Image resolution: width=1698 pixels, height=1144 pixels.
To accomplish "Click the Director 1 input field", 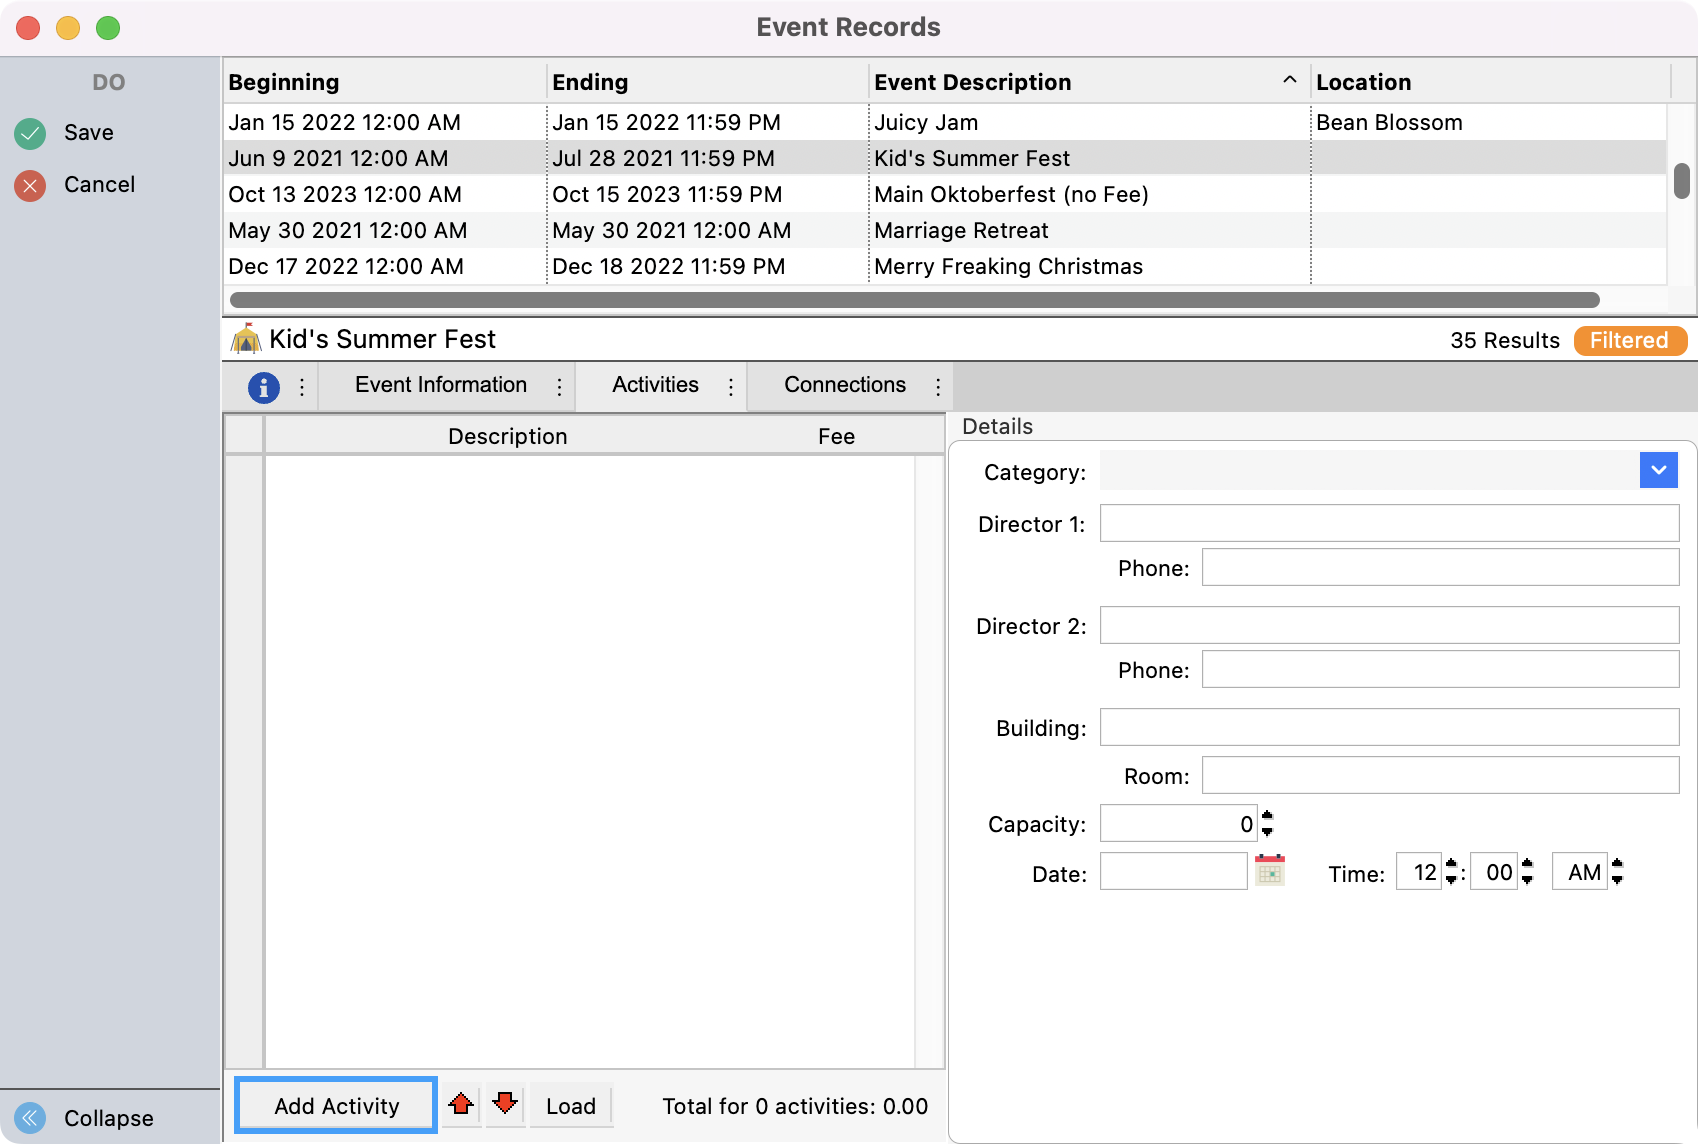I will [1388, 523].
